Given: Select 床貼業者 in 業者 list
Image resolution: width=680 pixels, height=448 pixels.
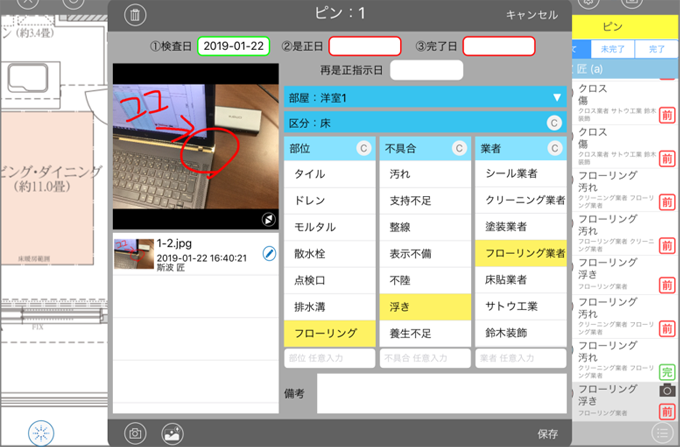Looking at the screenshot, I should coord(521,280).
